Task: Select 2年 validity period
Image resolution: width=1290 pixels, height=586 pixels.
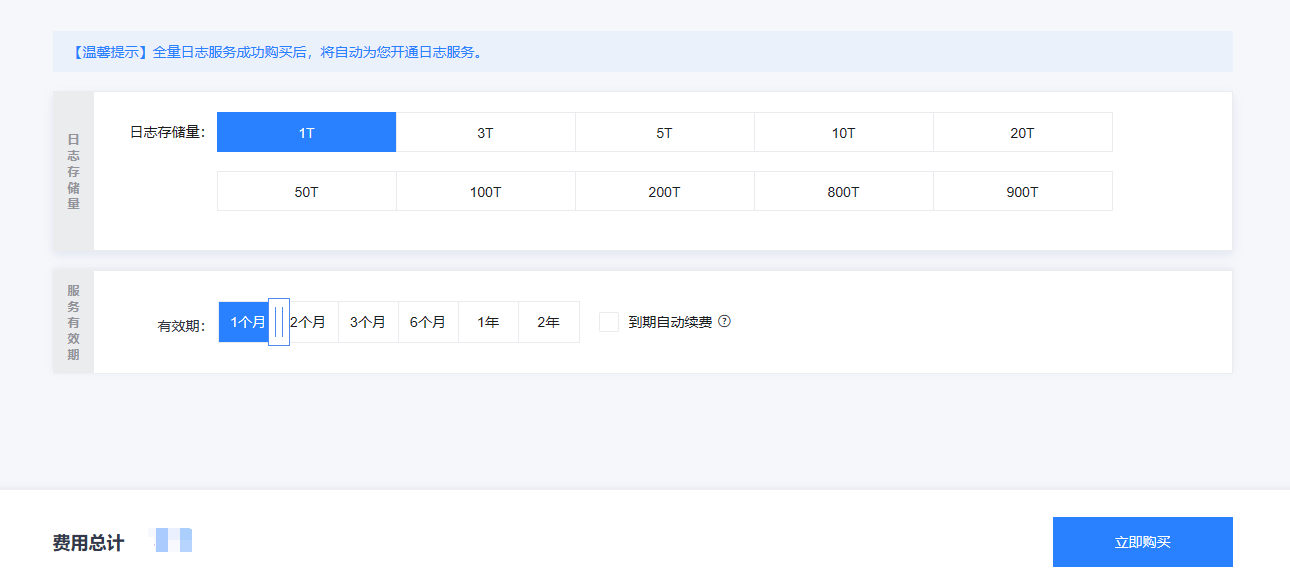Action: coord(548,322)
